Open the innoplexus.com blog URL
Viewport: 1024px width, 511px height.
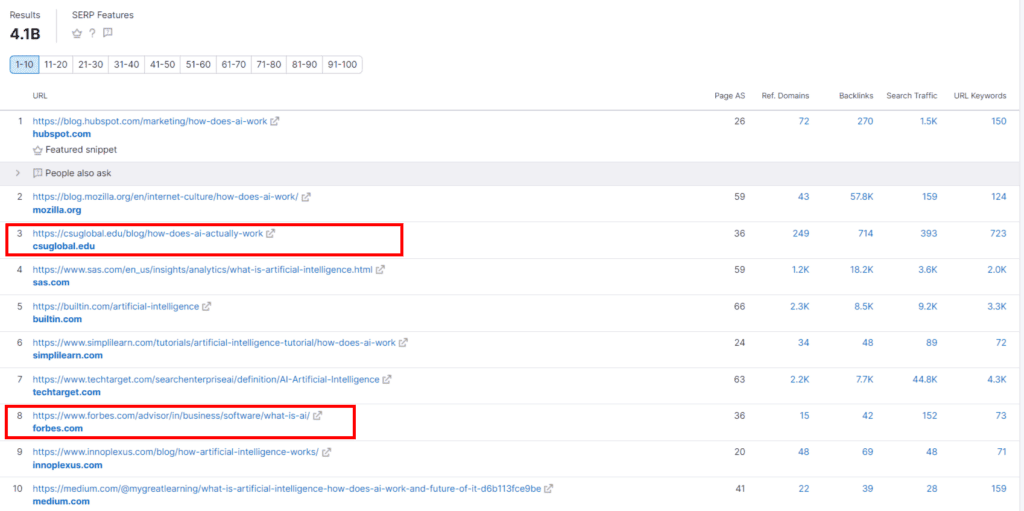pos(176,452)
